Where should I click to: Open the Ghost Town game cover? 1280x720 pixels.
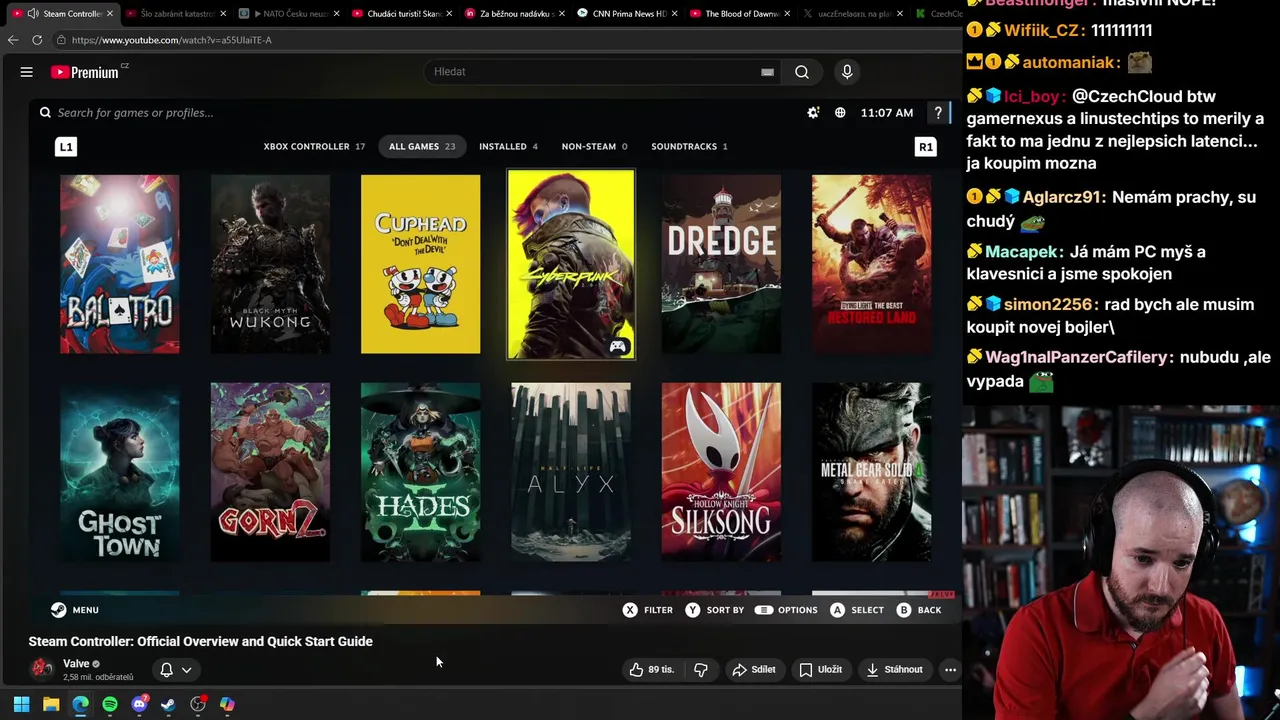click(120, 472)
